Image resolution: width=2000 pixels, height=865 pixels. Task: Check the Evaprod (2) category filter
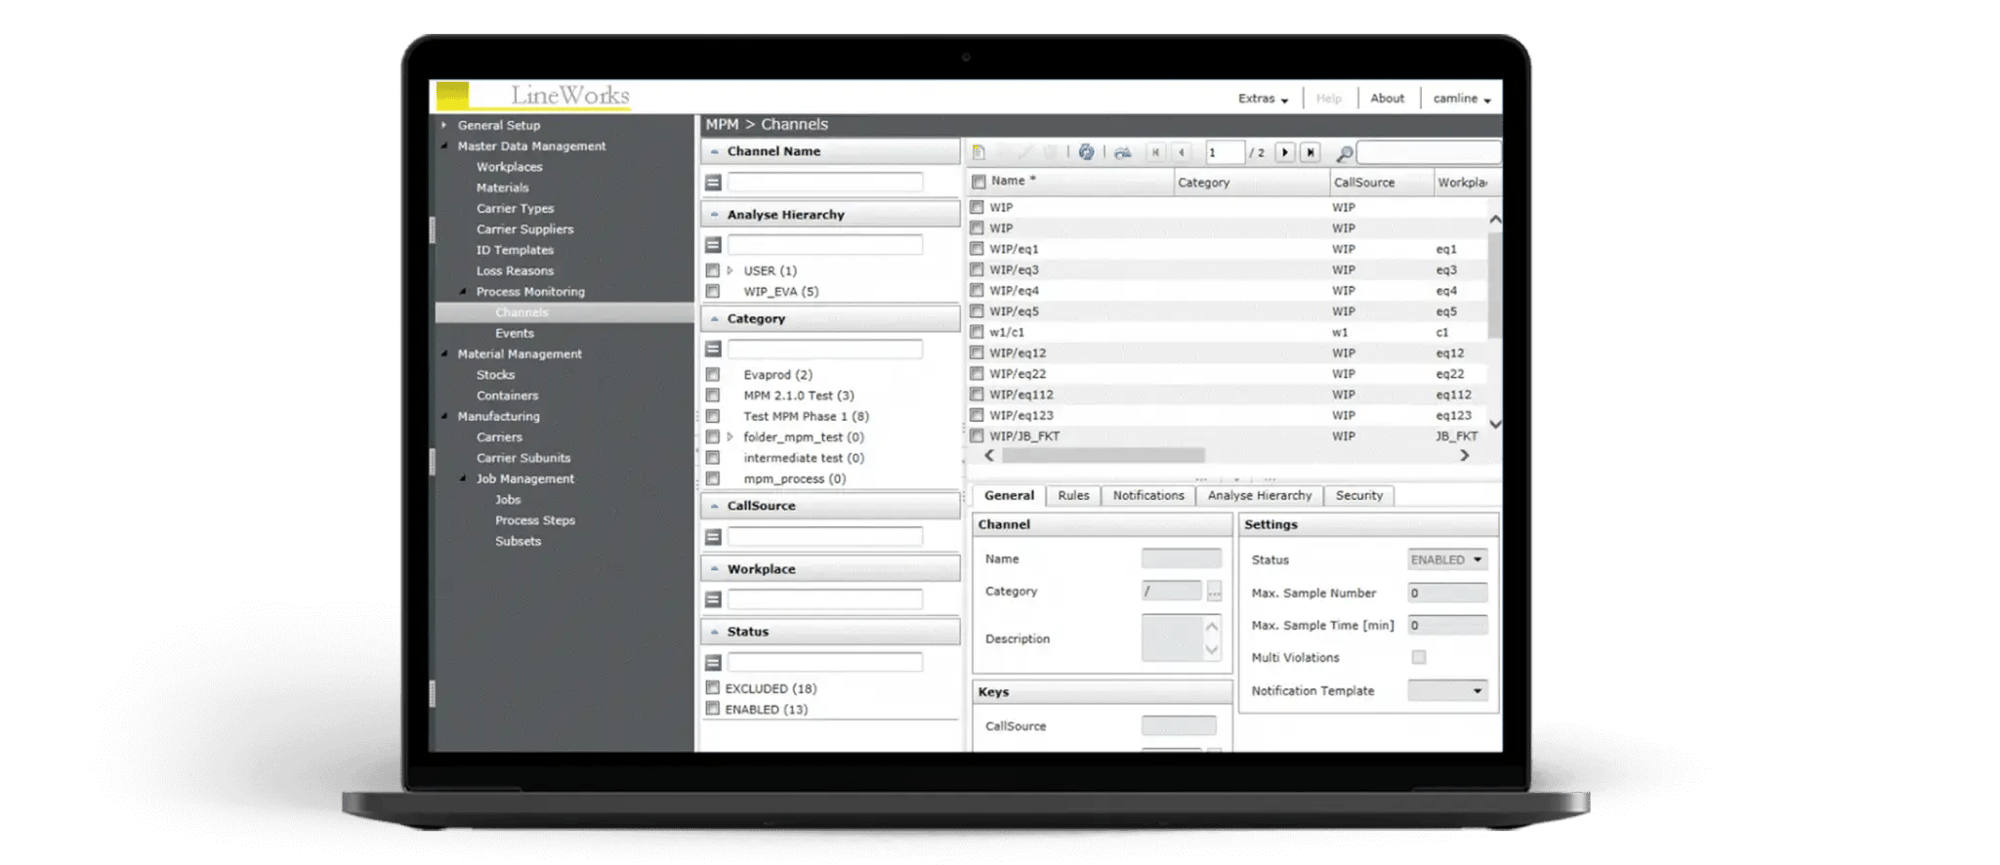[x=713, y=374]
